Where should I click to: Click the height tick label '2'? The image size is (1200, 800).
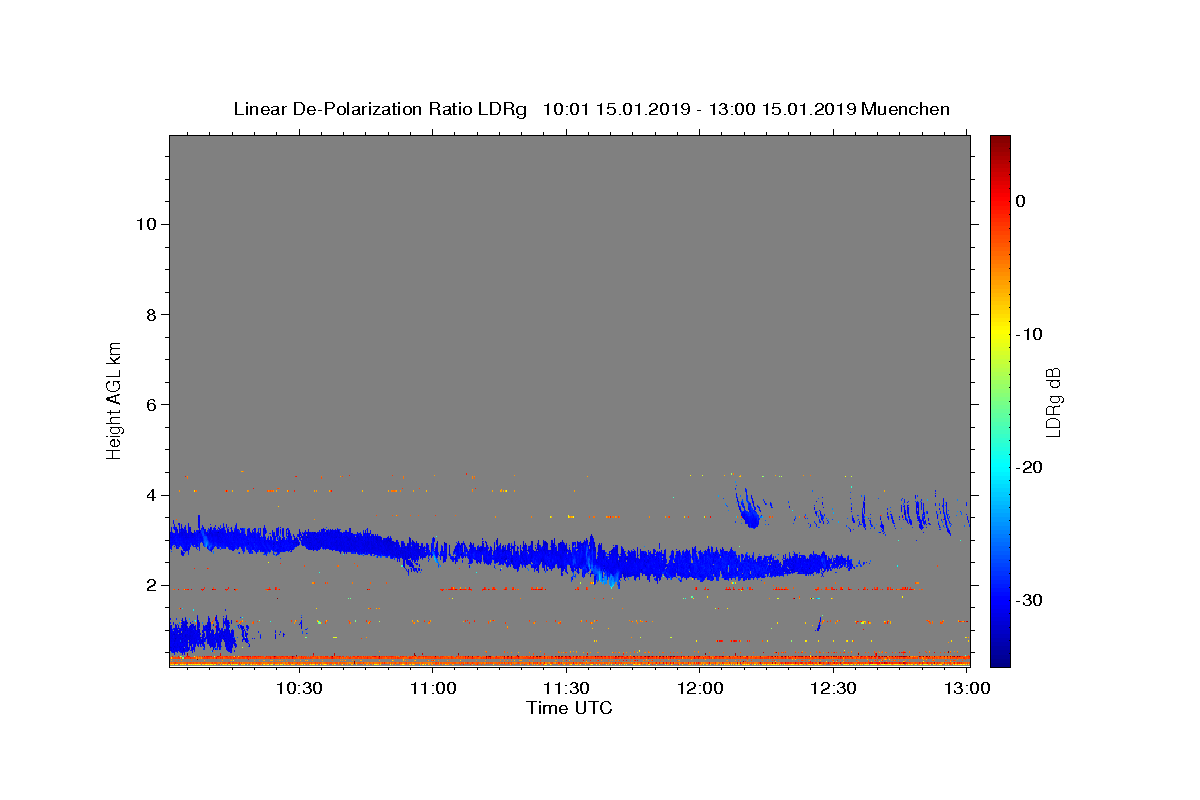coord(149,585)
